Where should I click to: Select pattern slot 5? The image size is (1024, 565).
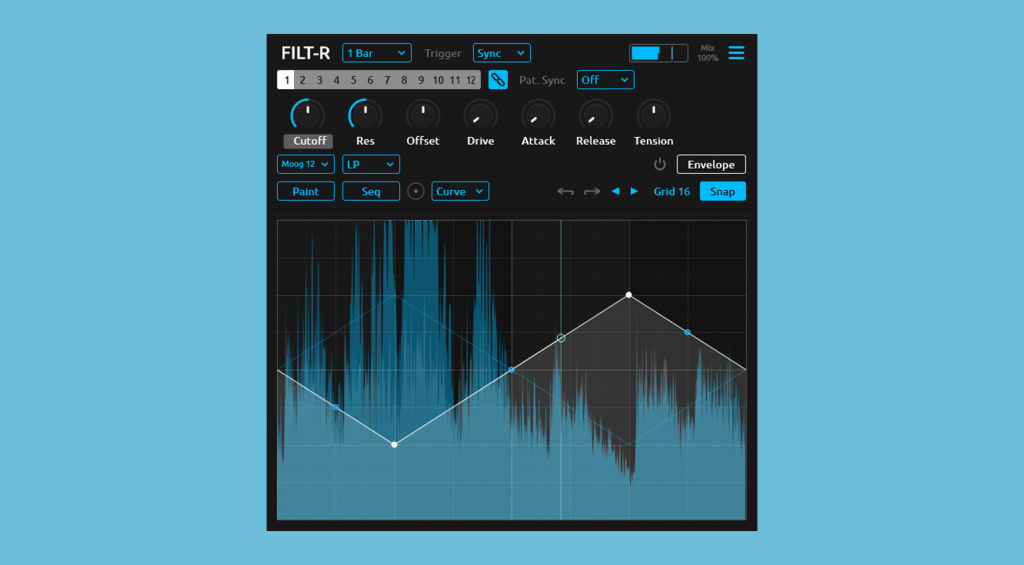[x=353, y=80]
